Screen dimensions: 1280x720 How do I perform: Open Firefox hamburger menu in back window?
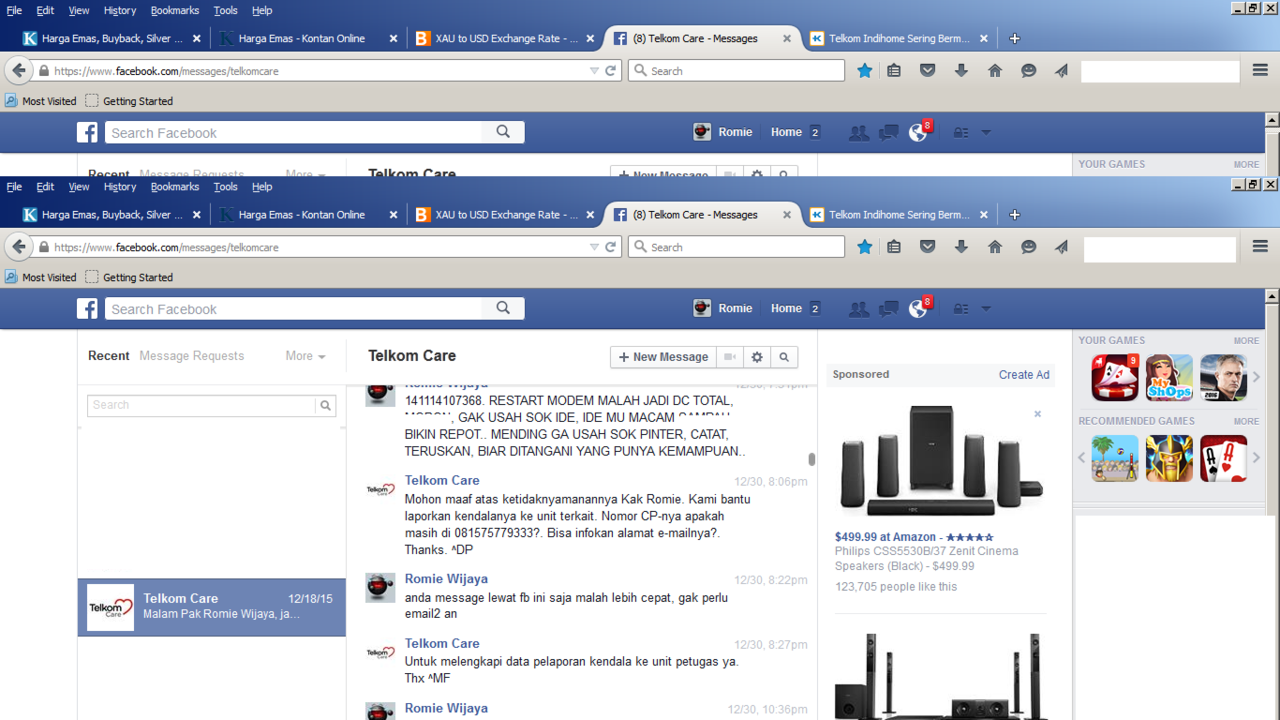1260,70
